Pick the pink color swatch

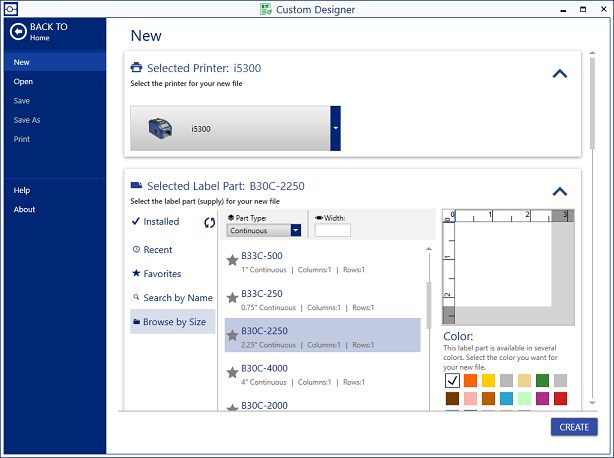click(470, 398)
